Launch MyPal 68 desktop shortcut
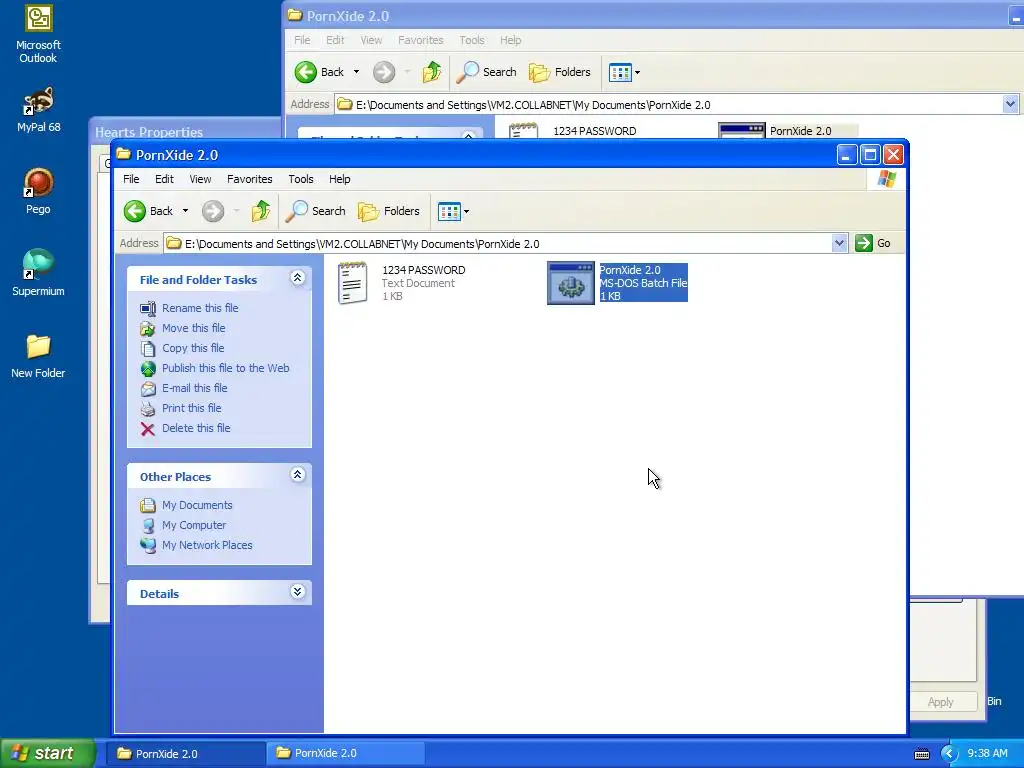1024x768 pixels. [39, 110]
